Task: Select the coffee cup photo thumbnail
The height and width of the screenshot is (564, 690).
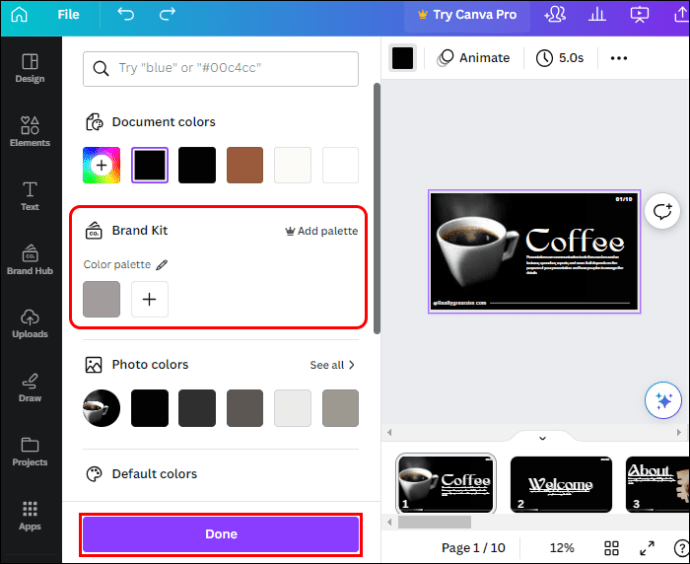Action: pyautogui.click(x=101, y=408)
